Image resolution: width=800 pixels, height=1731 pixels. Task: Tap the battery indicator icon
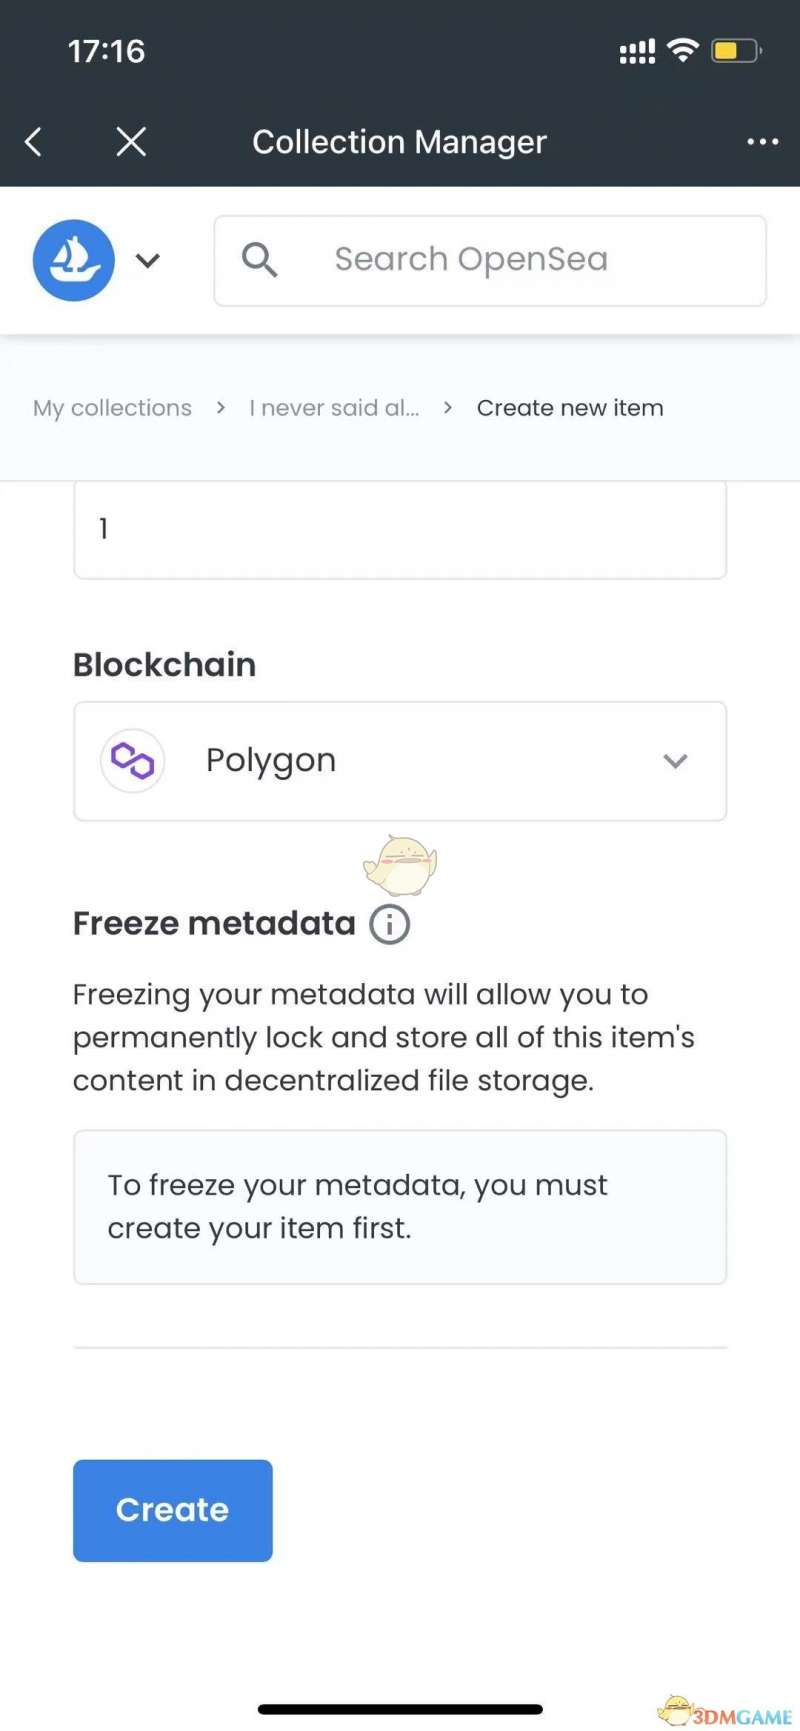(736, 50)
